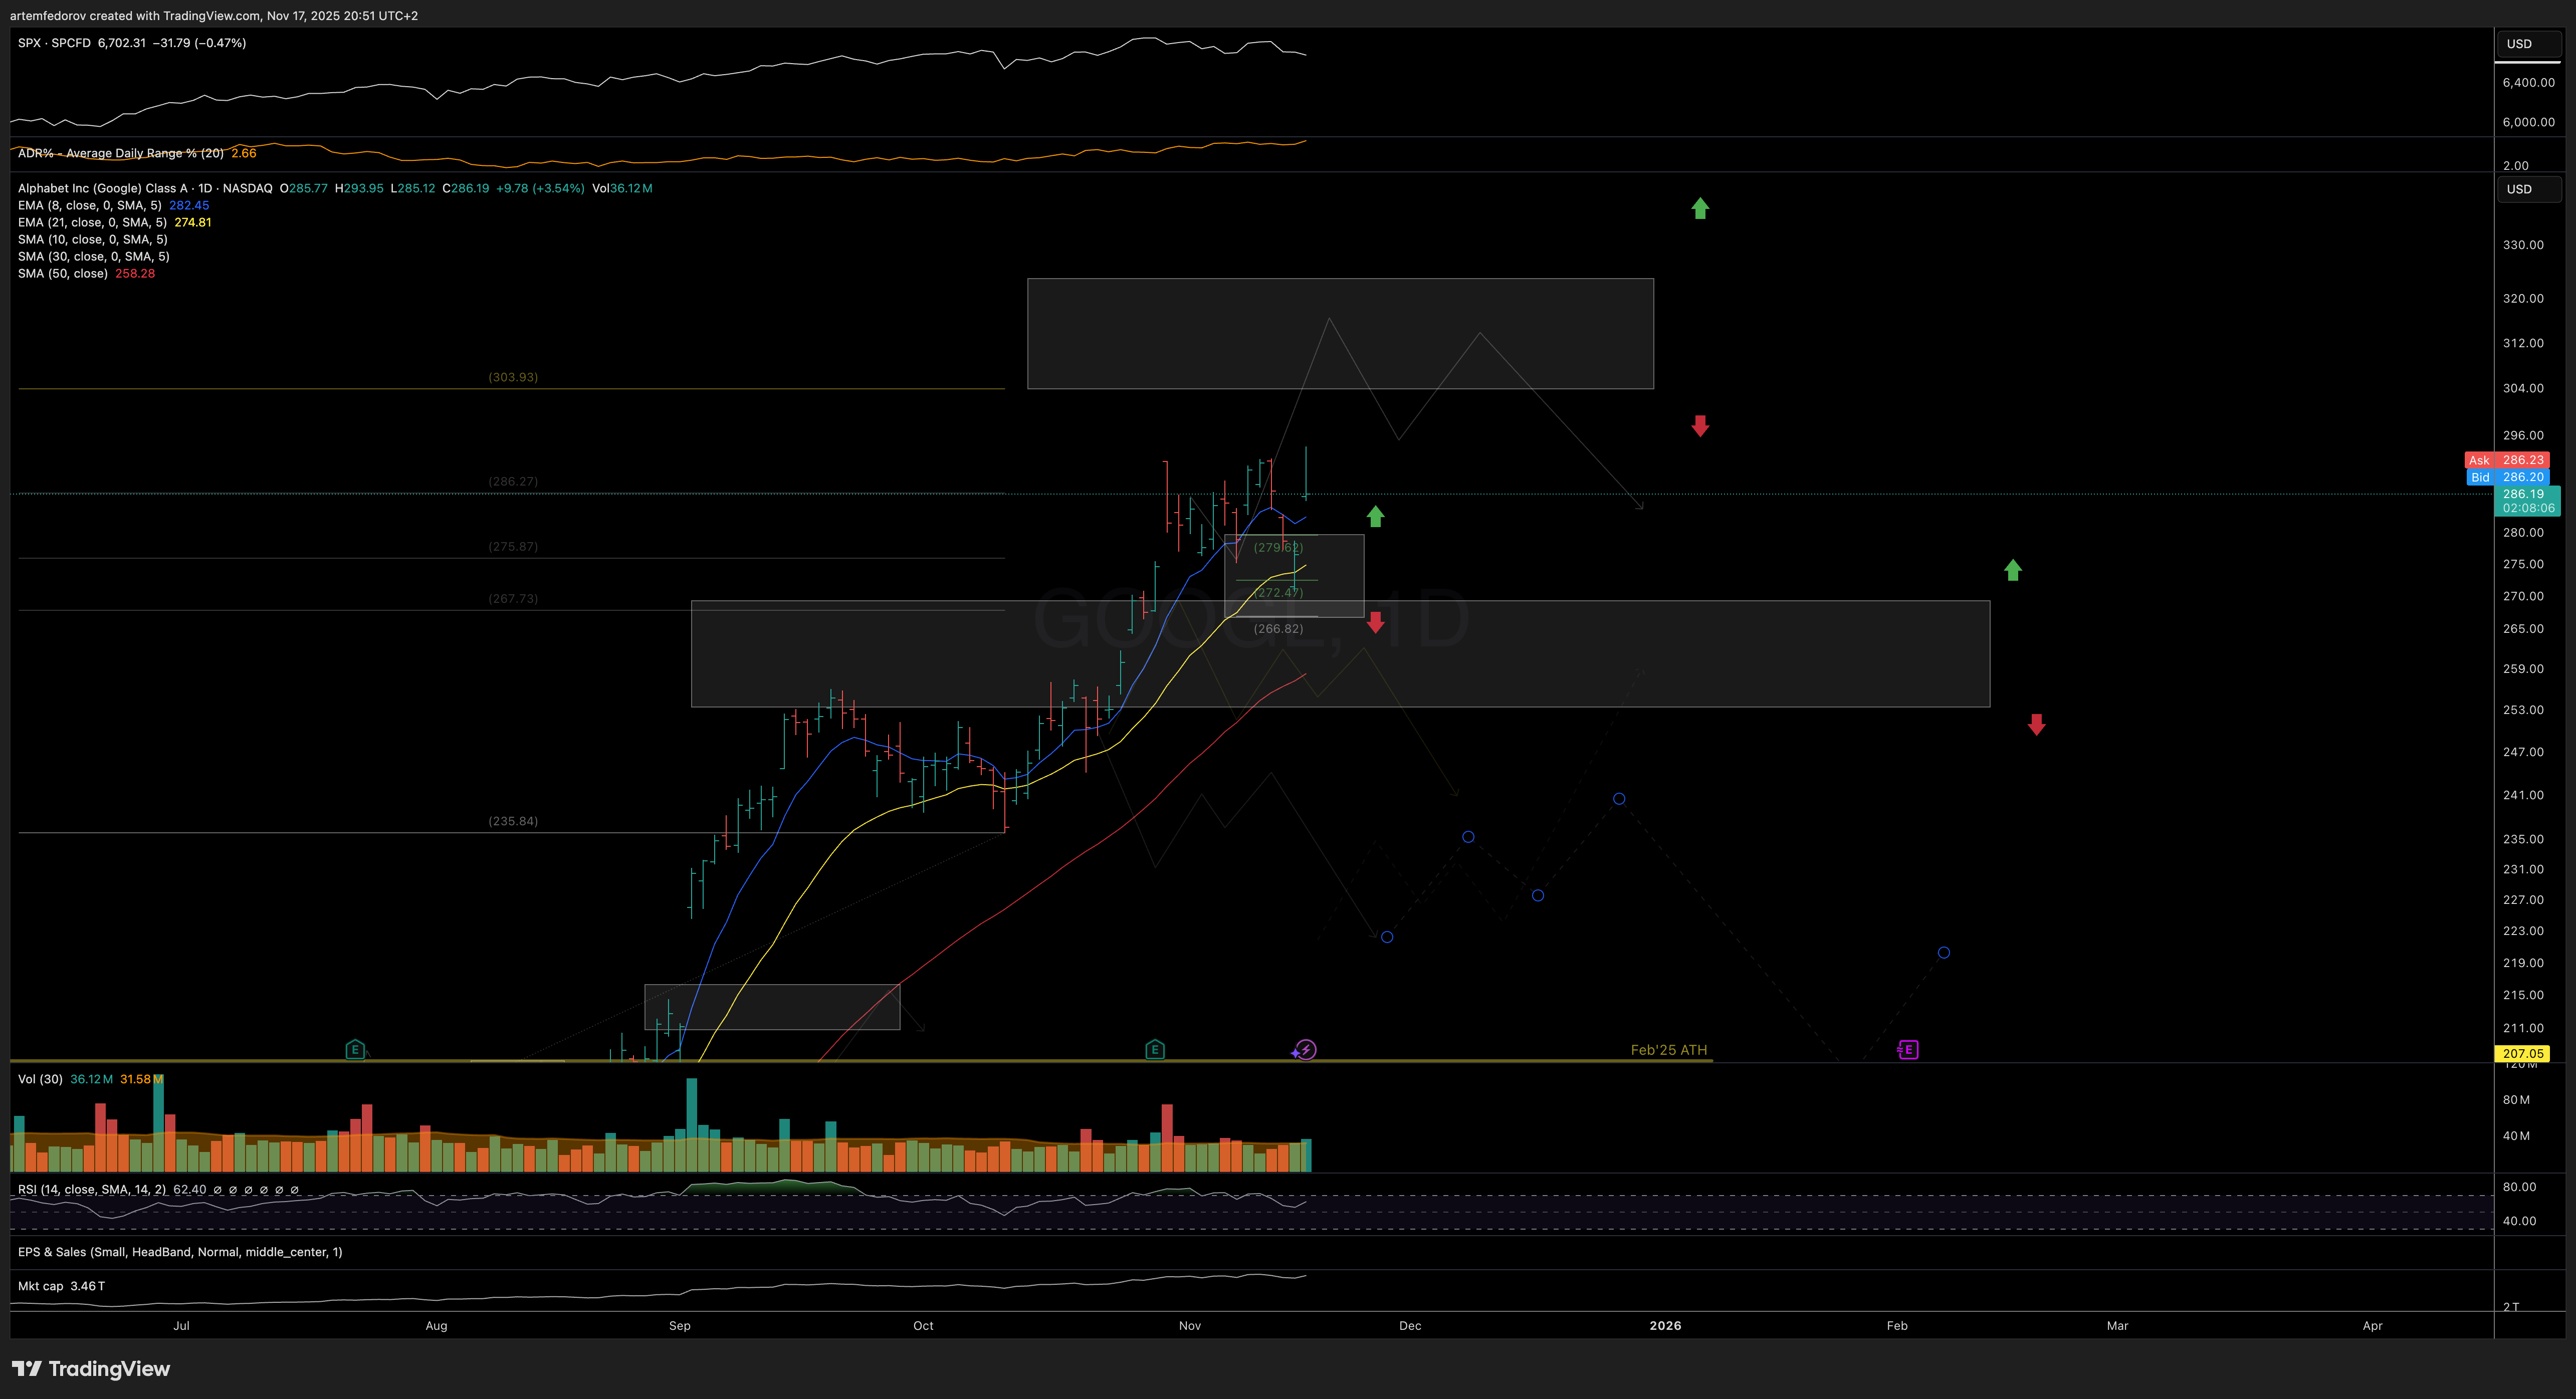Click the EMA 8 value 282.45
This screenshot has width=2576, height=1399.
pyautogui.click(x=189, y=205)
